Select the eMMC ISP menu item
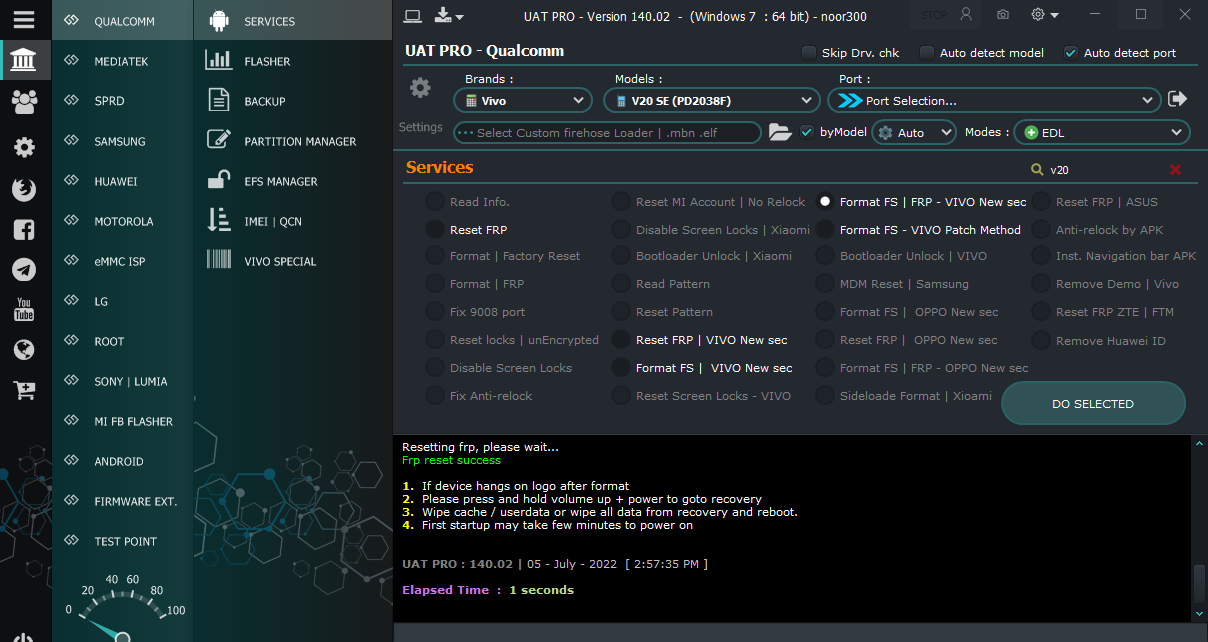The width and height of the screenshot is (1208, 642). (x=122, y=261)
